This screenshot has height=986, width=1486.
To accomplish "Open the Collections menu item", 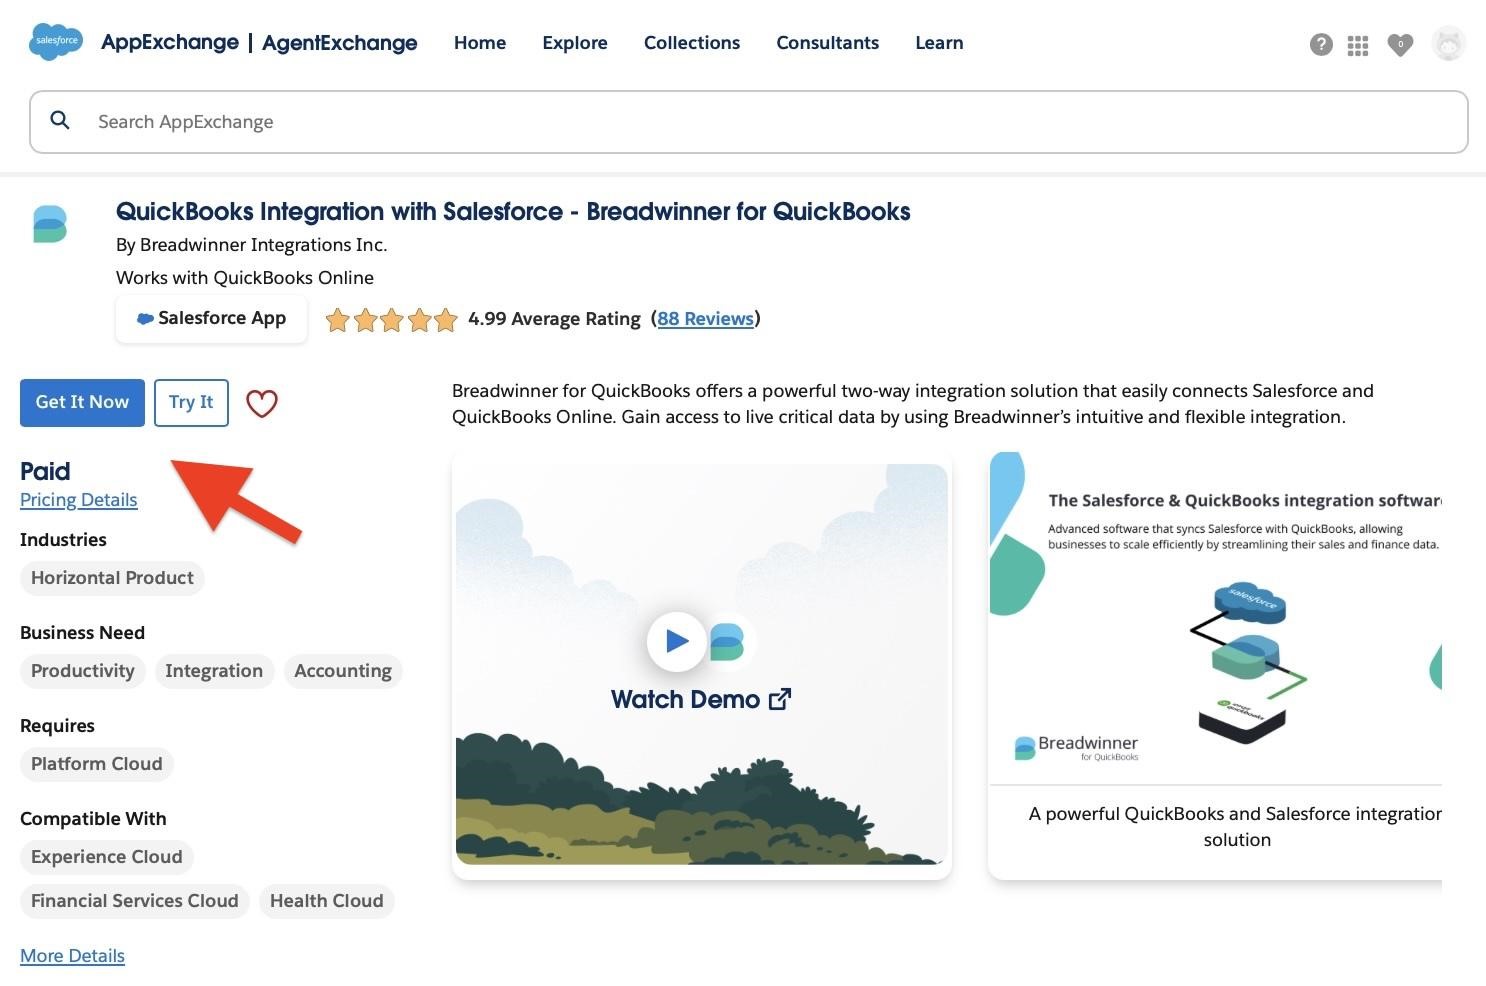I will pyautogui.click(x=691, y=43).
